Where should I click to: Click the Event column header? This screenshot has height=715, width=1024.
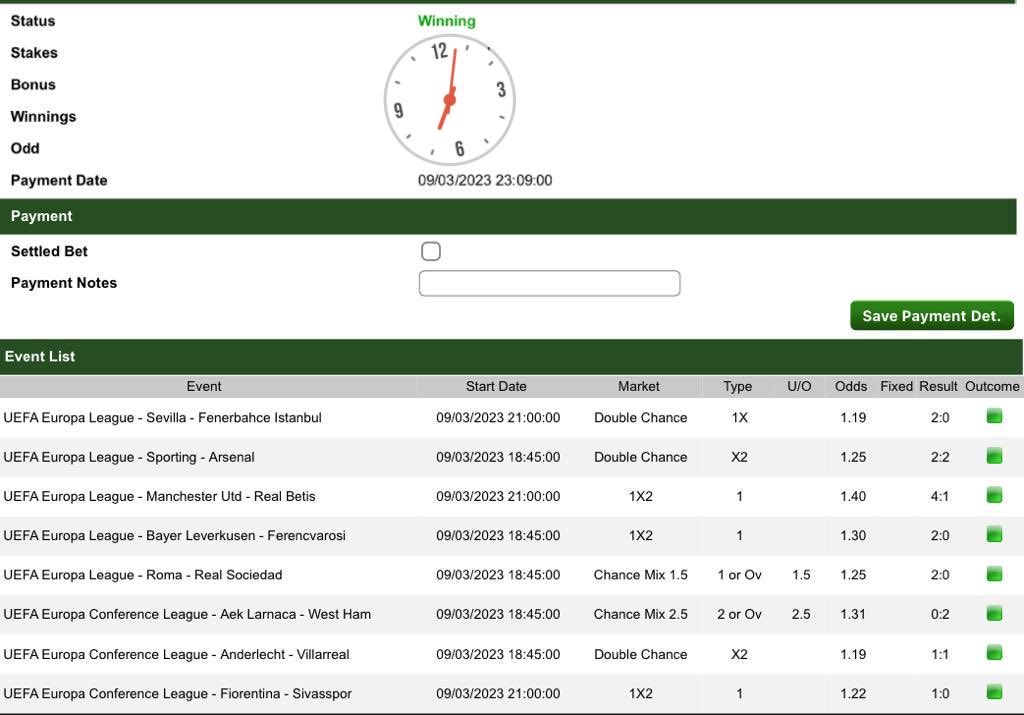[204, 387]
